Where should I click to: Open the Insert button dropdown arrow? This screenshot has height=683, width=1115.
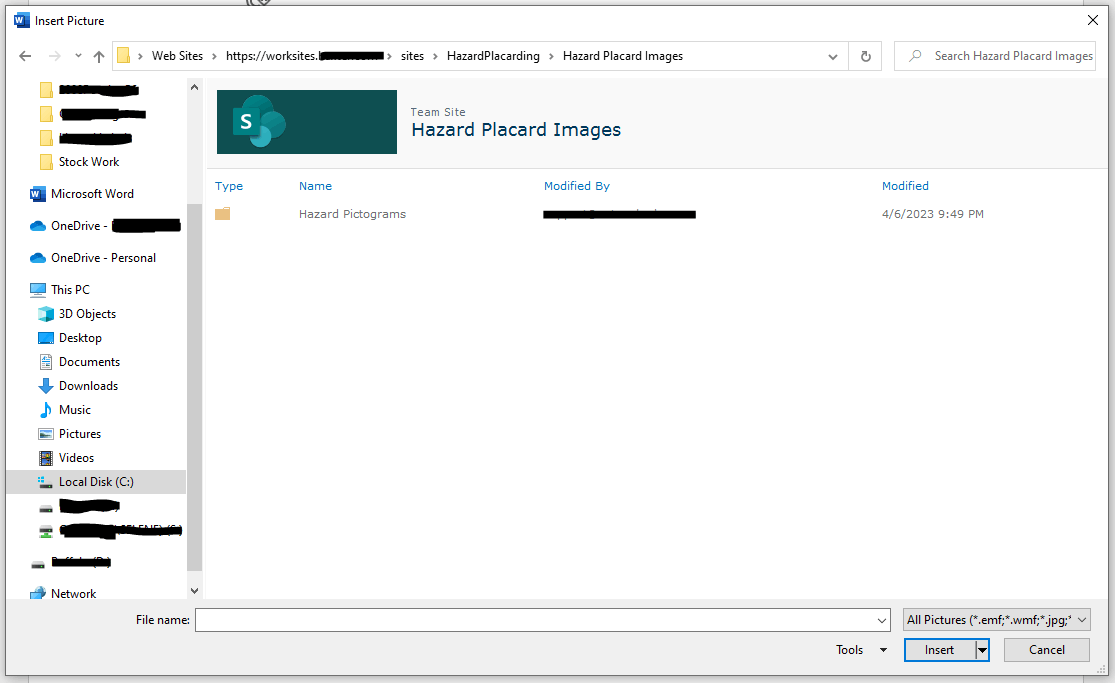982,650
